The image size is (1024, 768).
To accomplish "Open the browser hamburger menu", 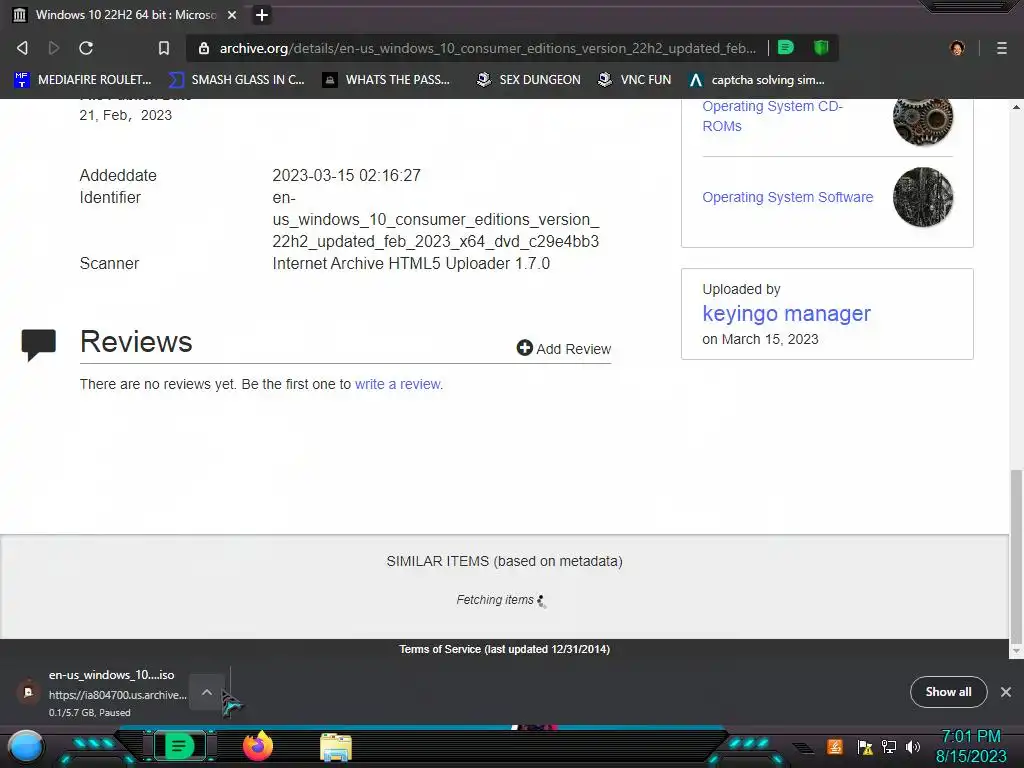I will pos(1002,48).
